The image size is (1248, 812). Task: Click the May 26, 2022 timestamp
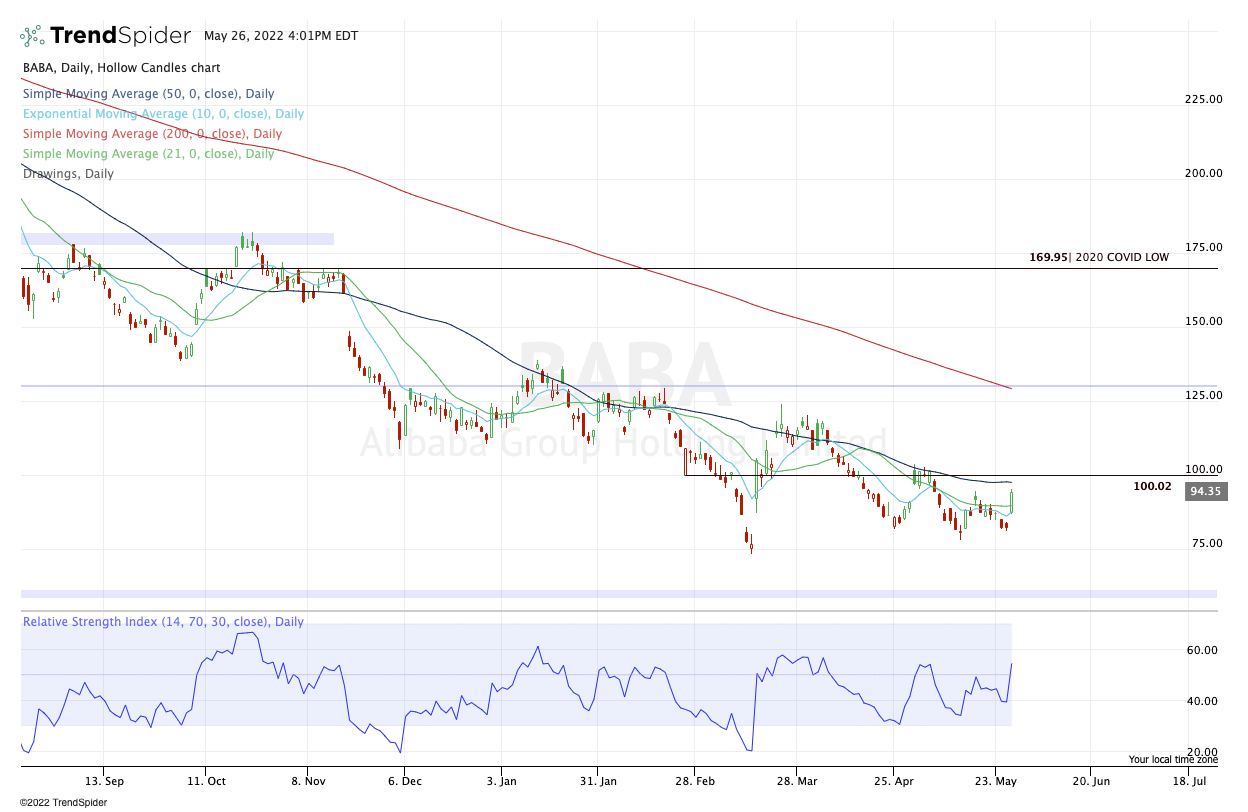pos(274,36)
